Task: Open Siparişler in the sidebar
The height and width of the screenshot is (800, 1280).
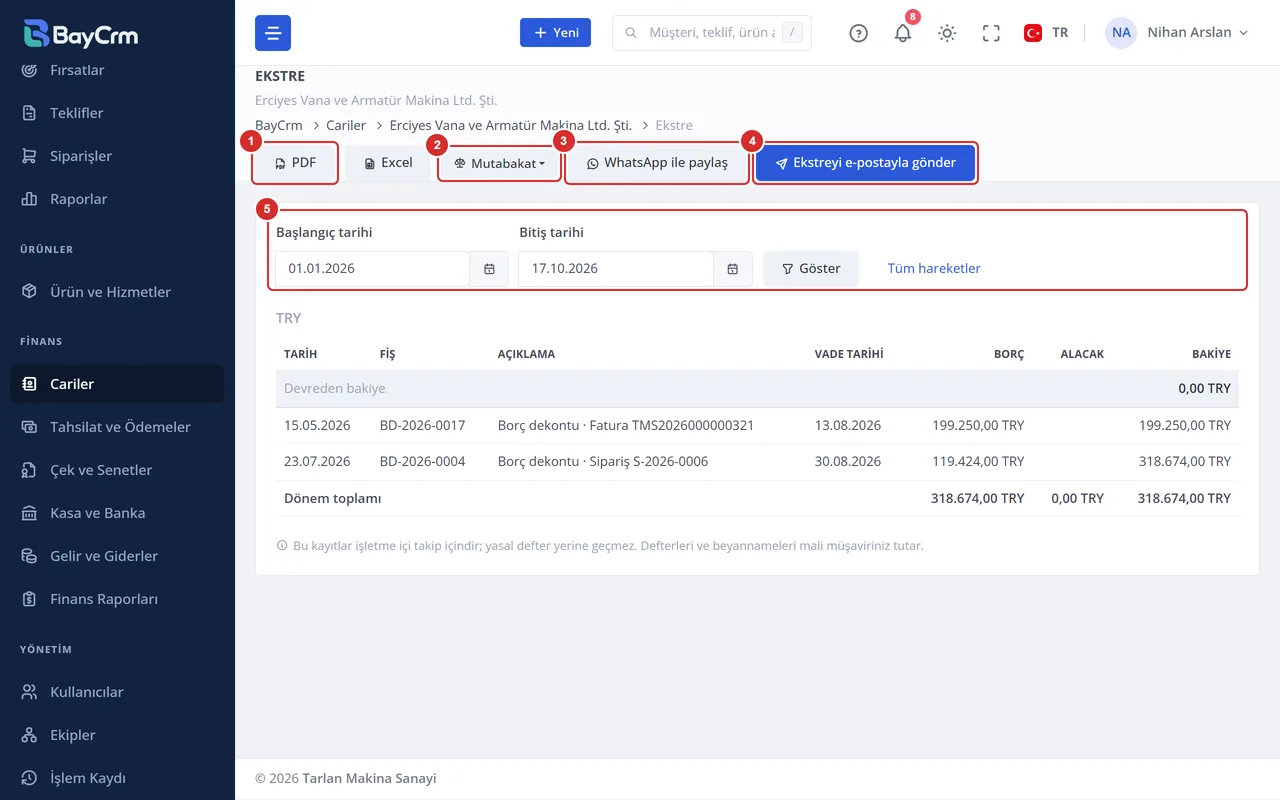Action: [81, 156]
